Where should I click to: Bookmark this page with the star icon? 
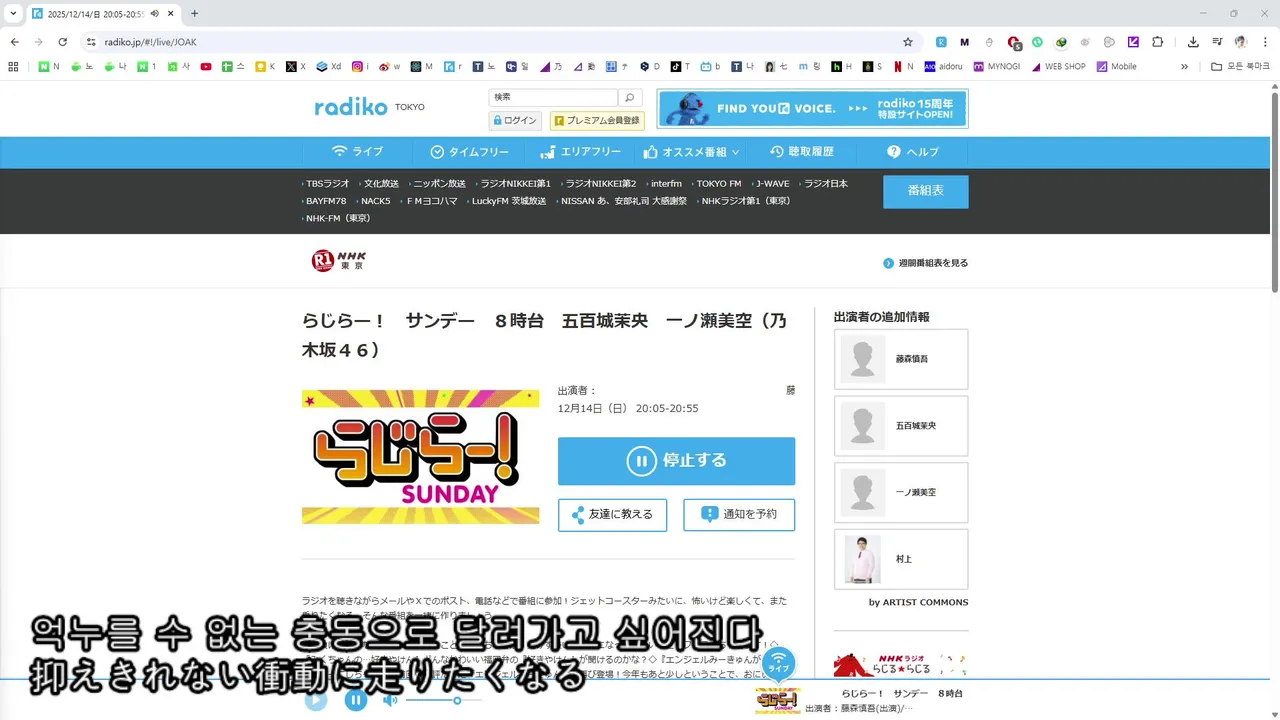tap(908, 42)
